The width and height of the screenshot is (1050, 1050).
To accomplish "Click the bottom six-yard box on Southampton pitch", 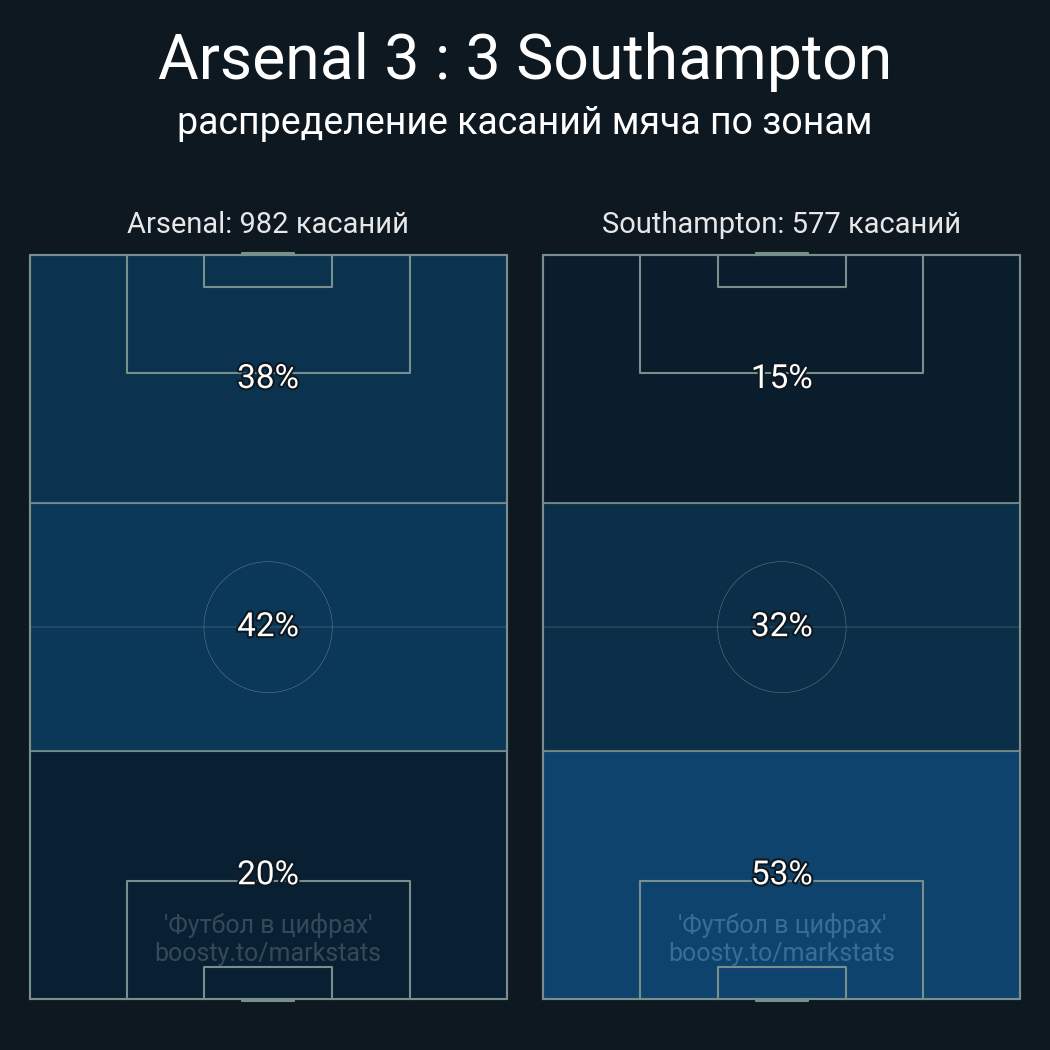I will click(781, 982).
